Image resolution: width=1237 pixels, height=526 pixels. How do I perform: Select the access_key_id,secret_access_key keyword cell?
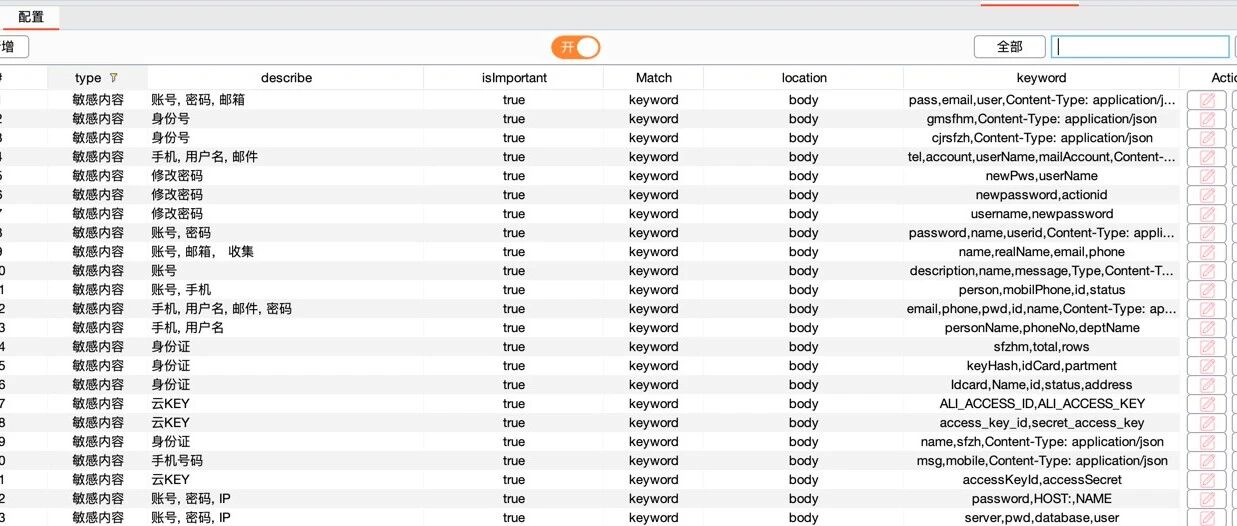(x=1041, y=423)
